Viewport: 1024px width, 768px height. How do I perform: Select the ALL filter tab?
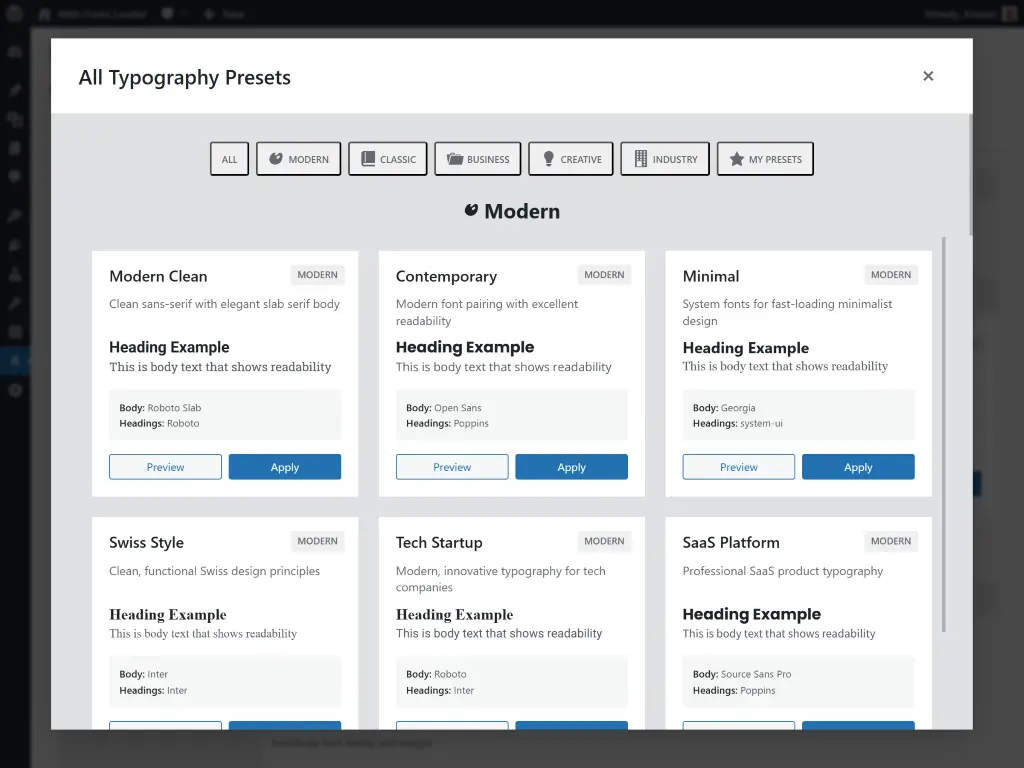point(229,158)
